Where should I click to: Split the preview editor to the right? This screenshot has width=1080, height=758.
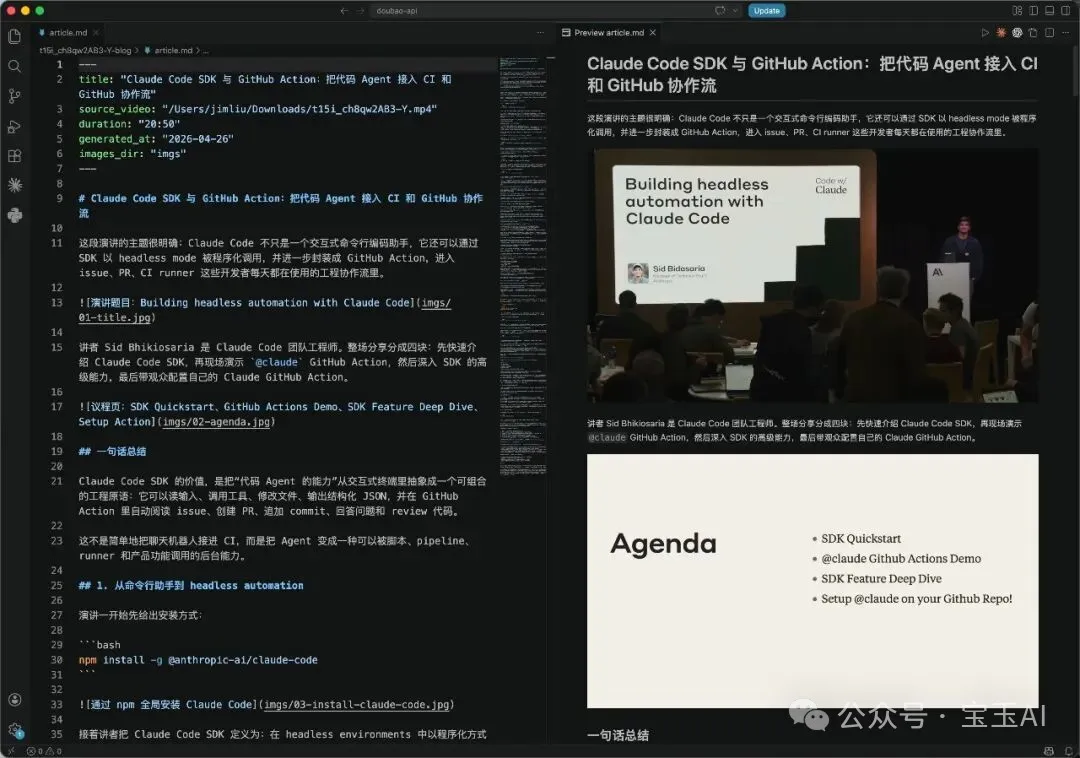click(1049, 32)
